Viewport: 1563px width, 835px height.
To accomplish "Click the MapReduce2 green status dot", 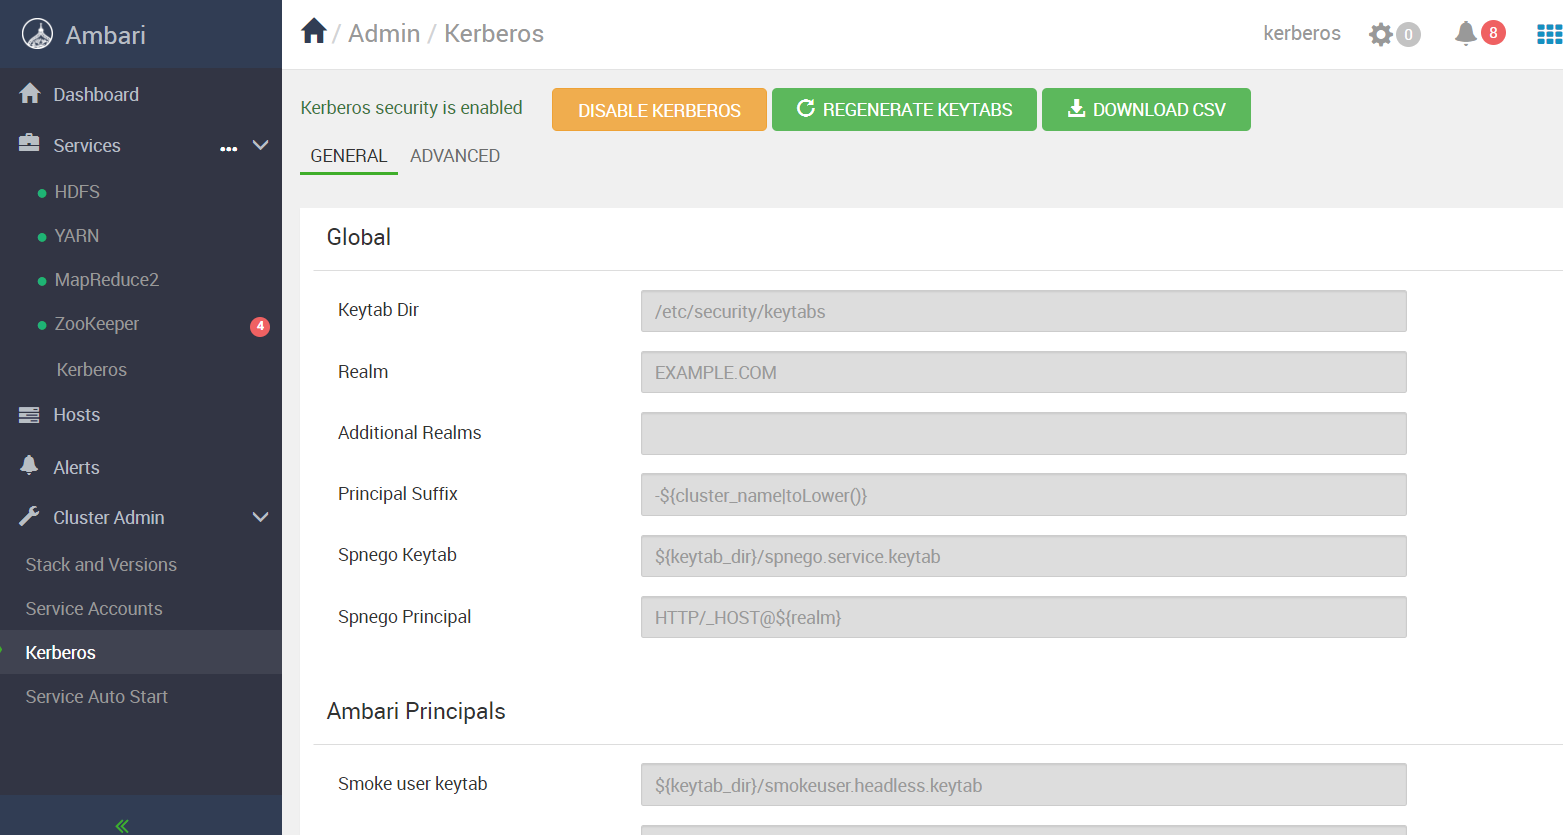I will (42, 281).
